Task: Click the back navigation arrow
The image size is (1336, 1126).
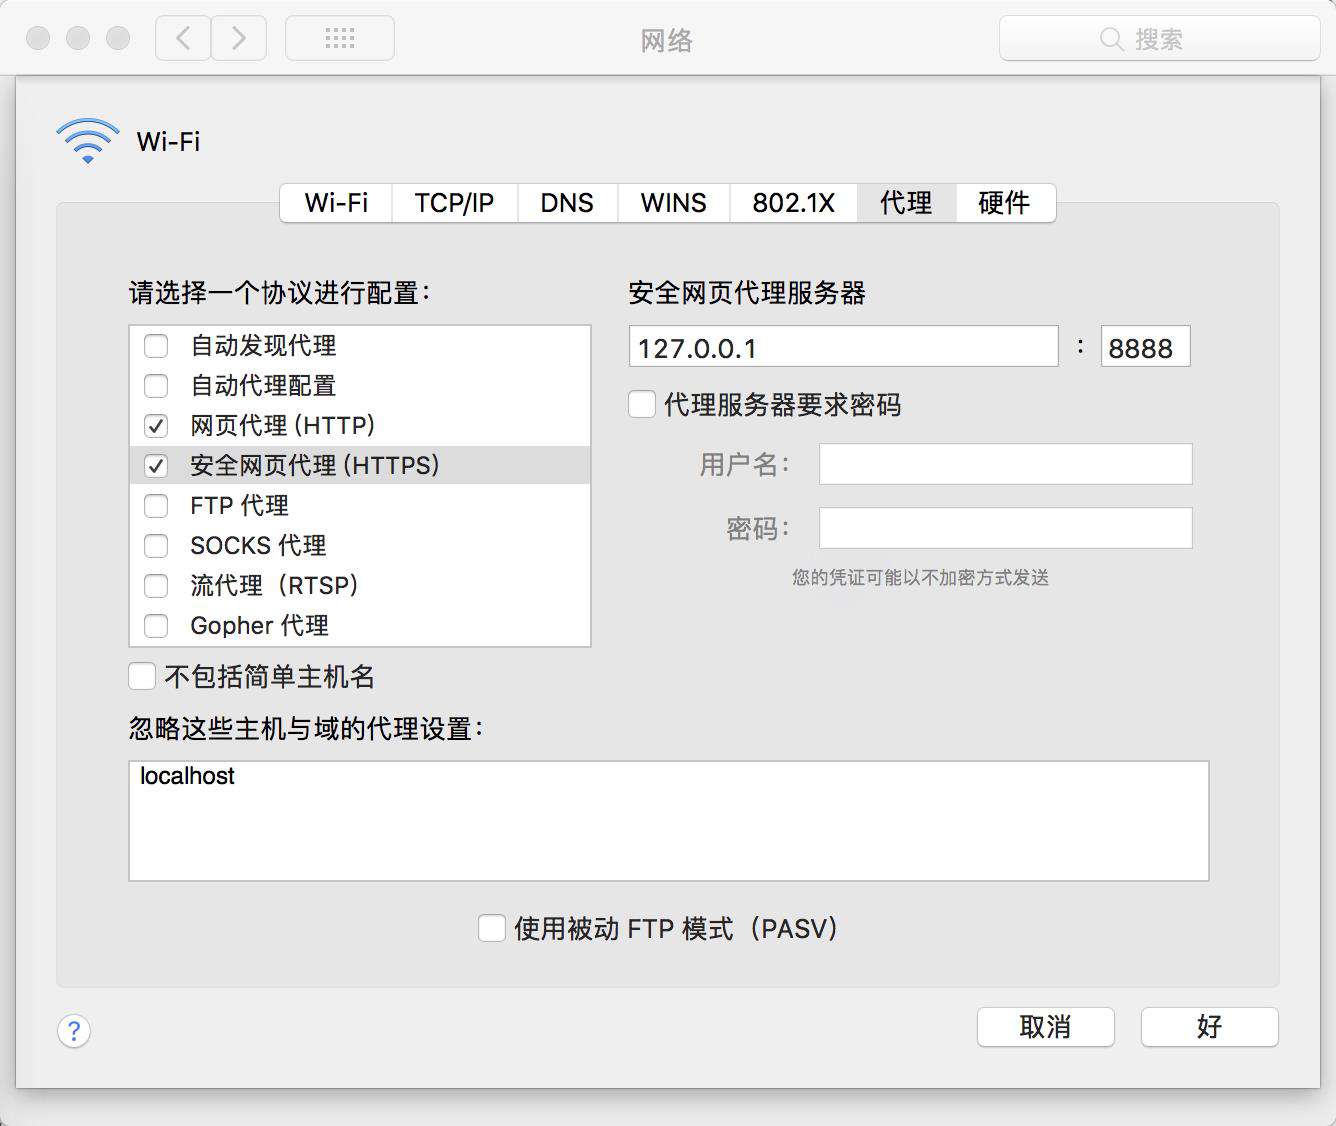Action: [x=183, y=39]
